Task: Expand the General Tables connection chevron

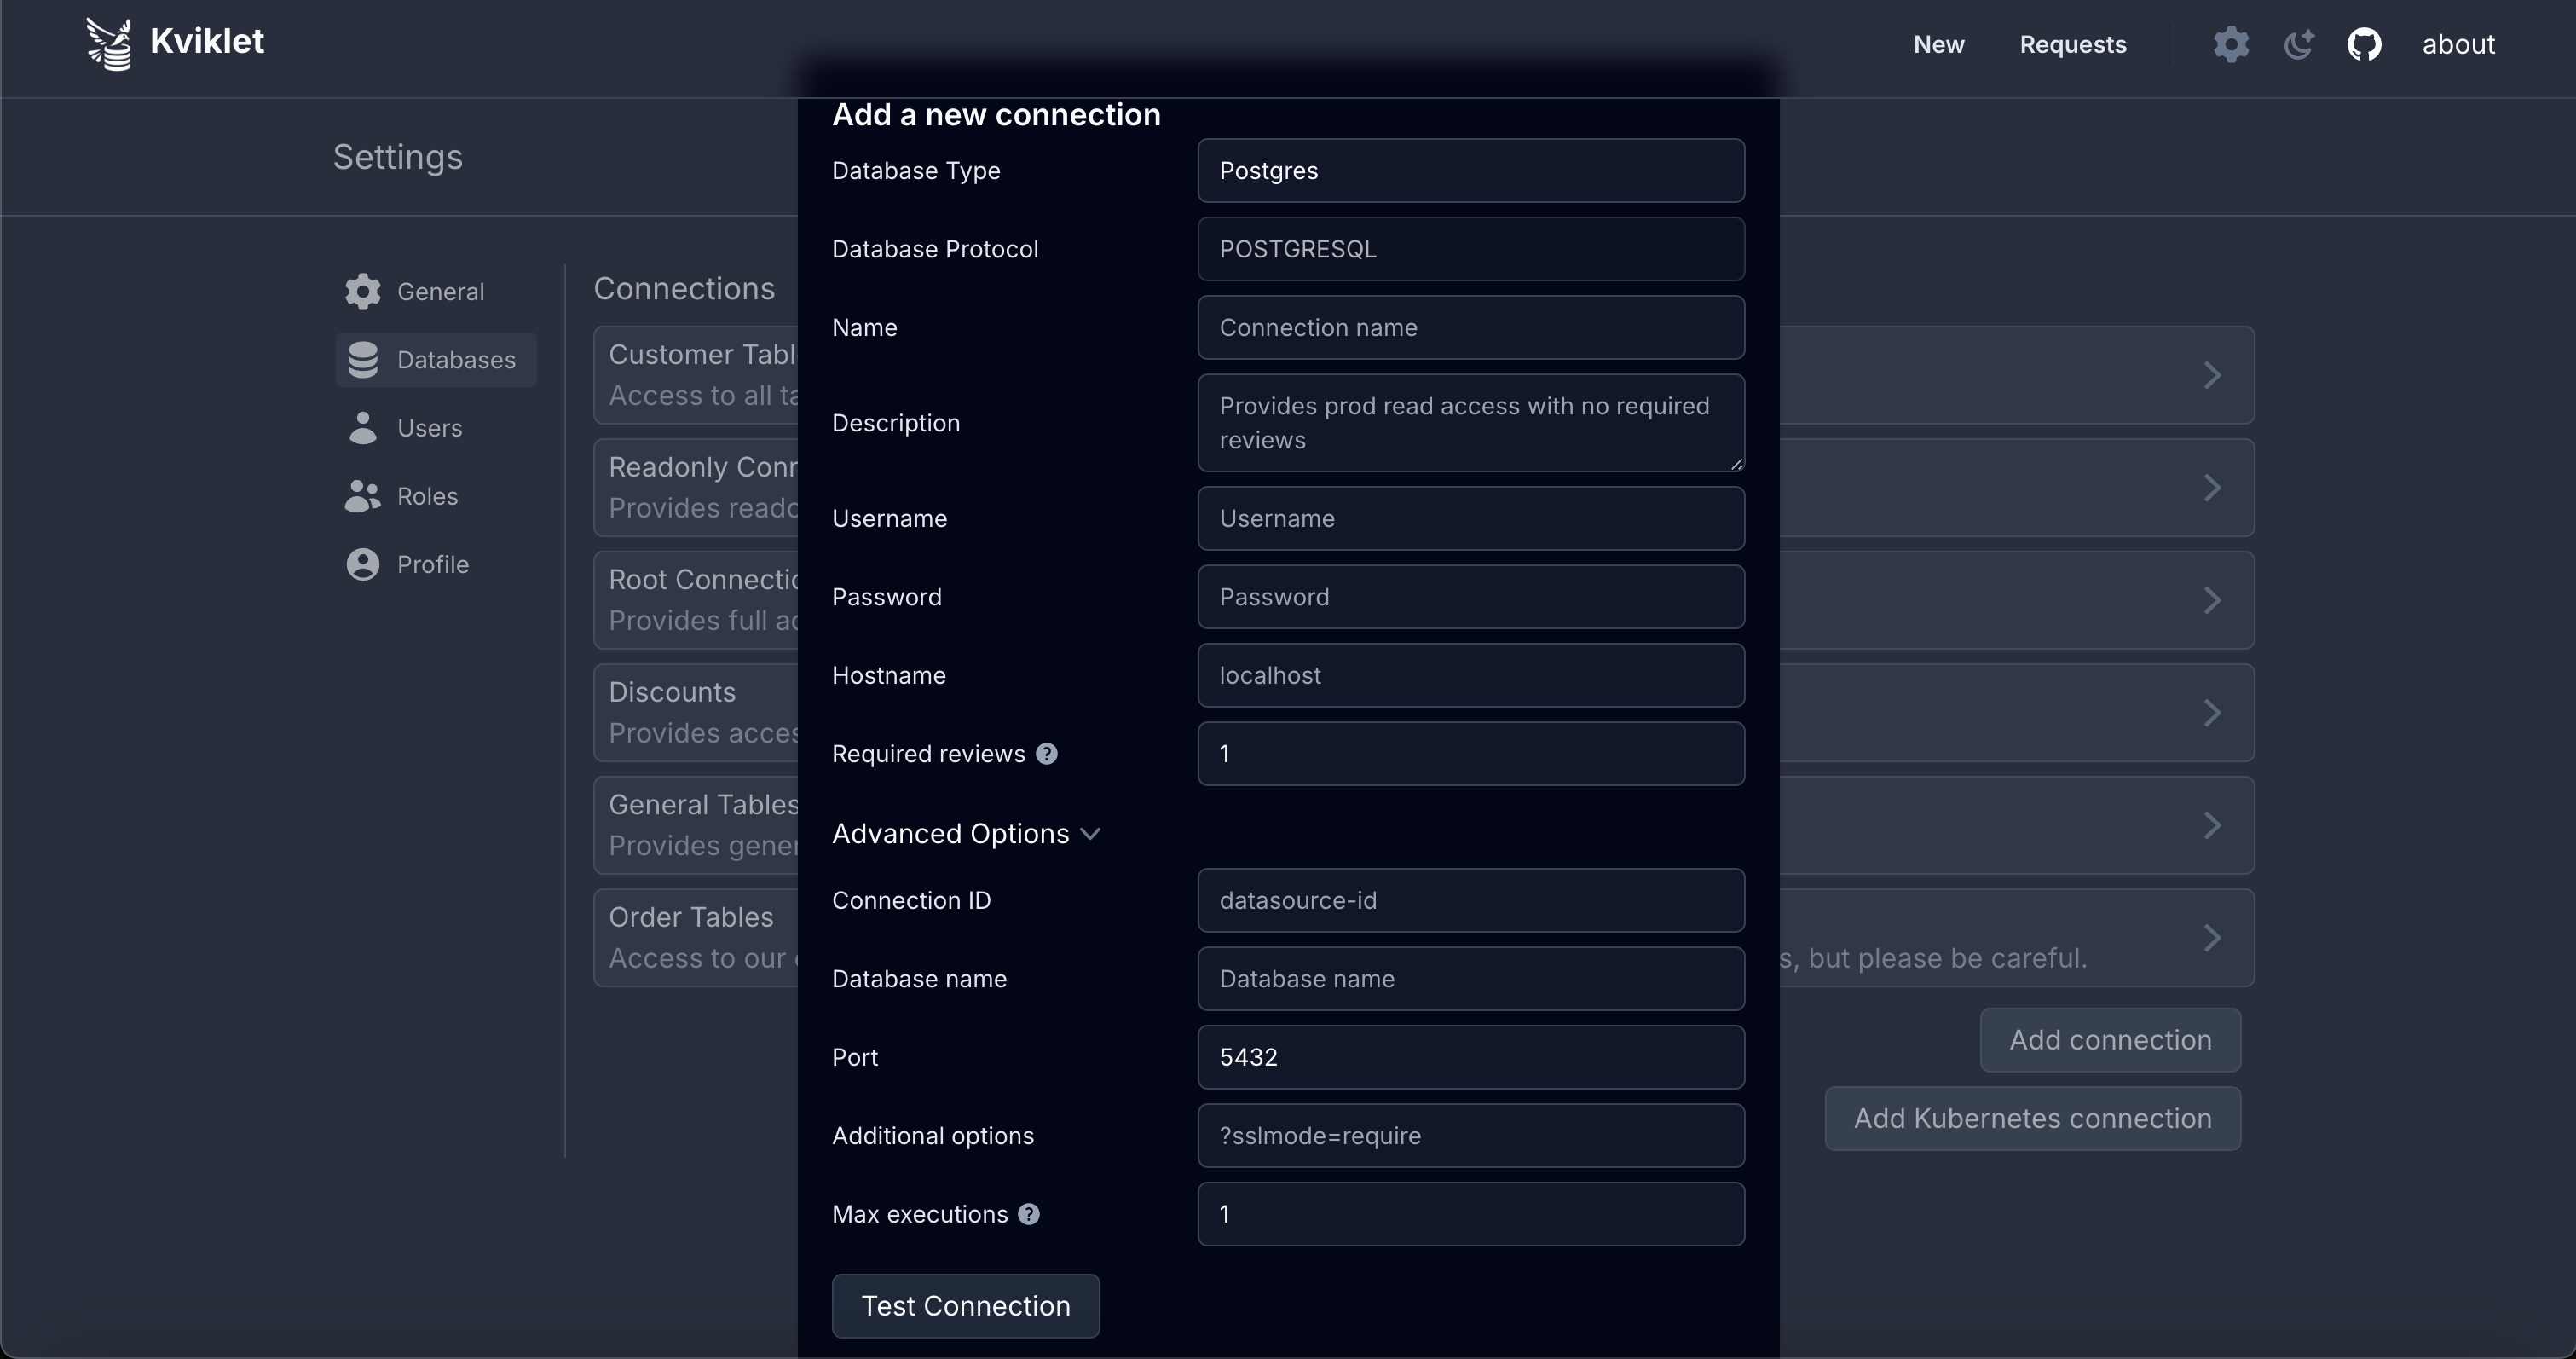Action: [2212, 825]
